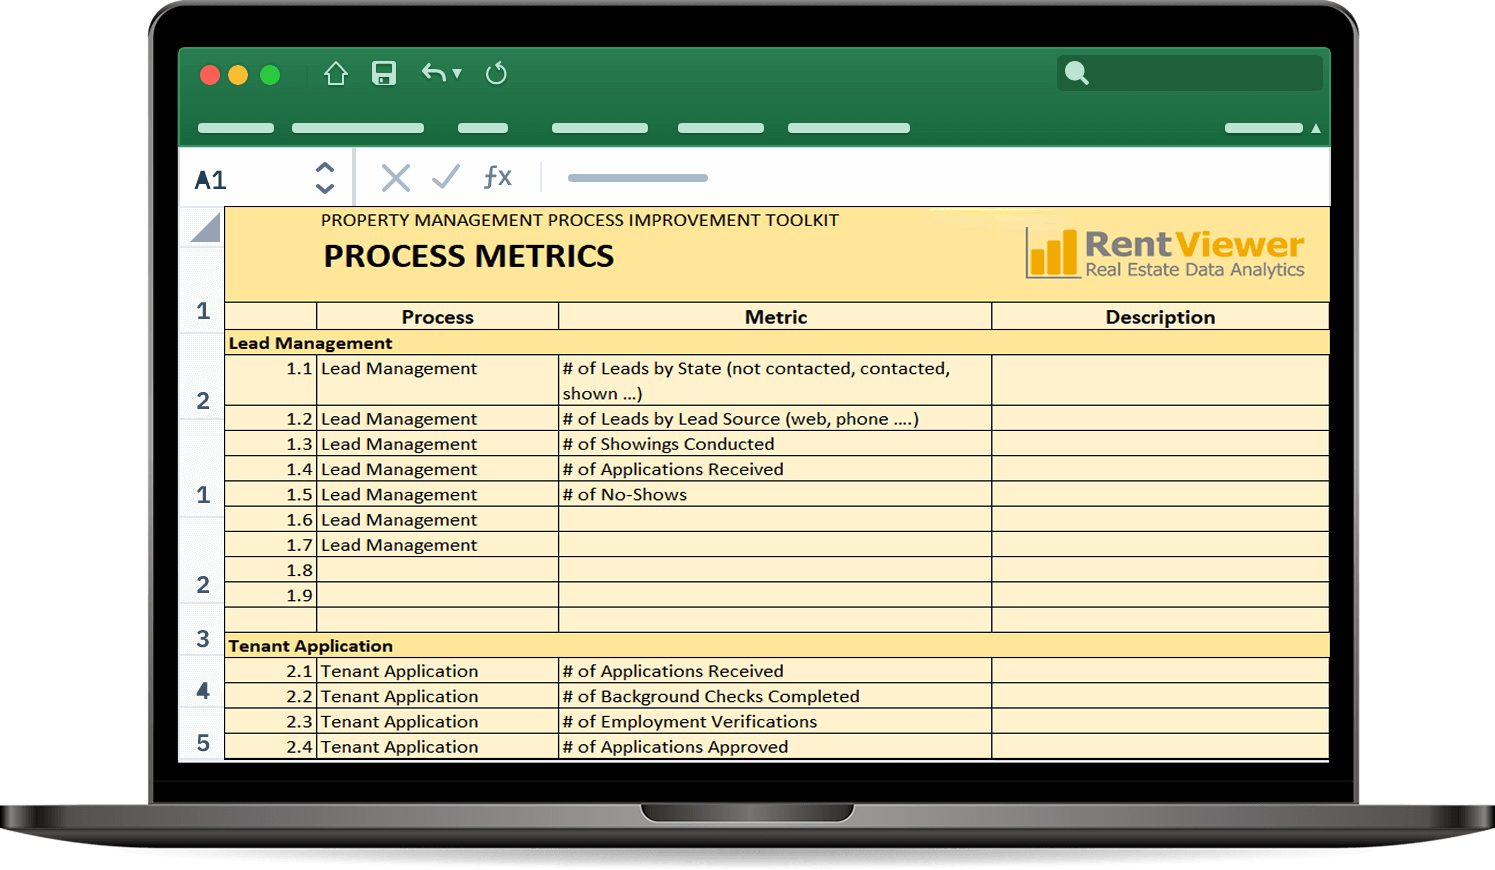This screenshot has width=1495, height=870.
Task: Cancel formula entry with X icon
Action: [x=395, y=178]
